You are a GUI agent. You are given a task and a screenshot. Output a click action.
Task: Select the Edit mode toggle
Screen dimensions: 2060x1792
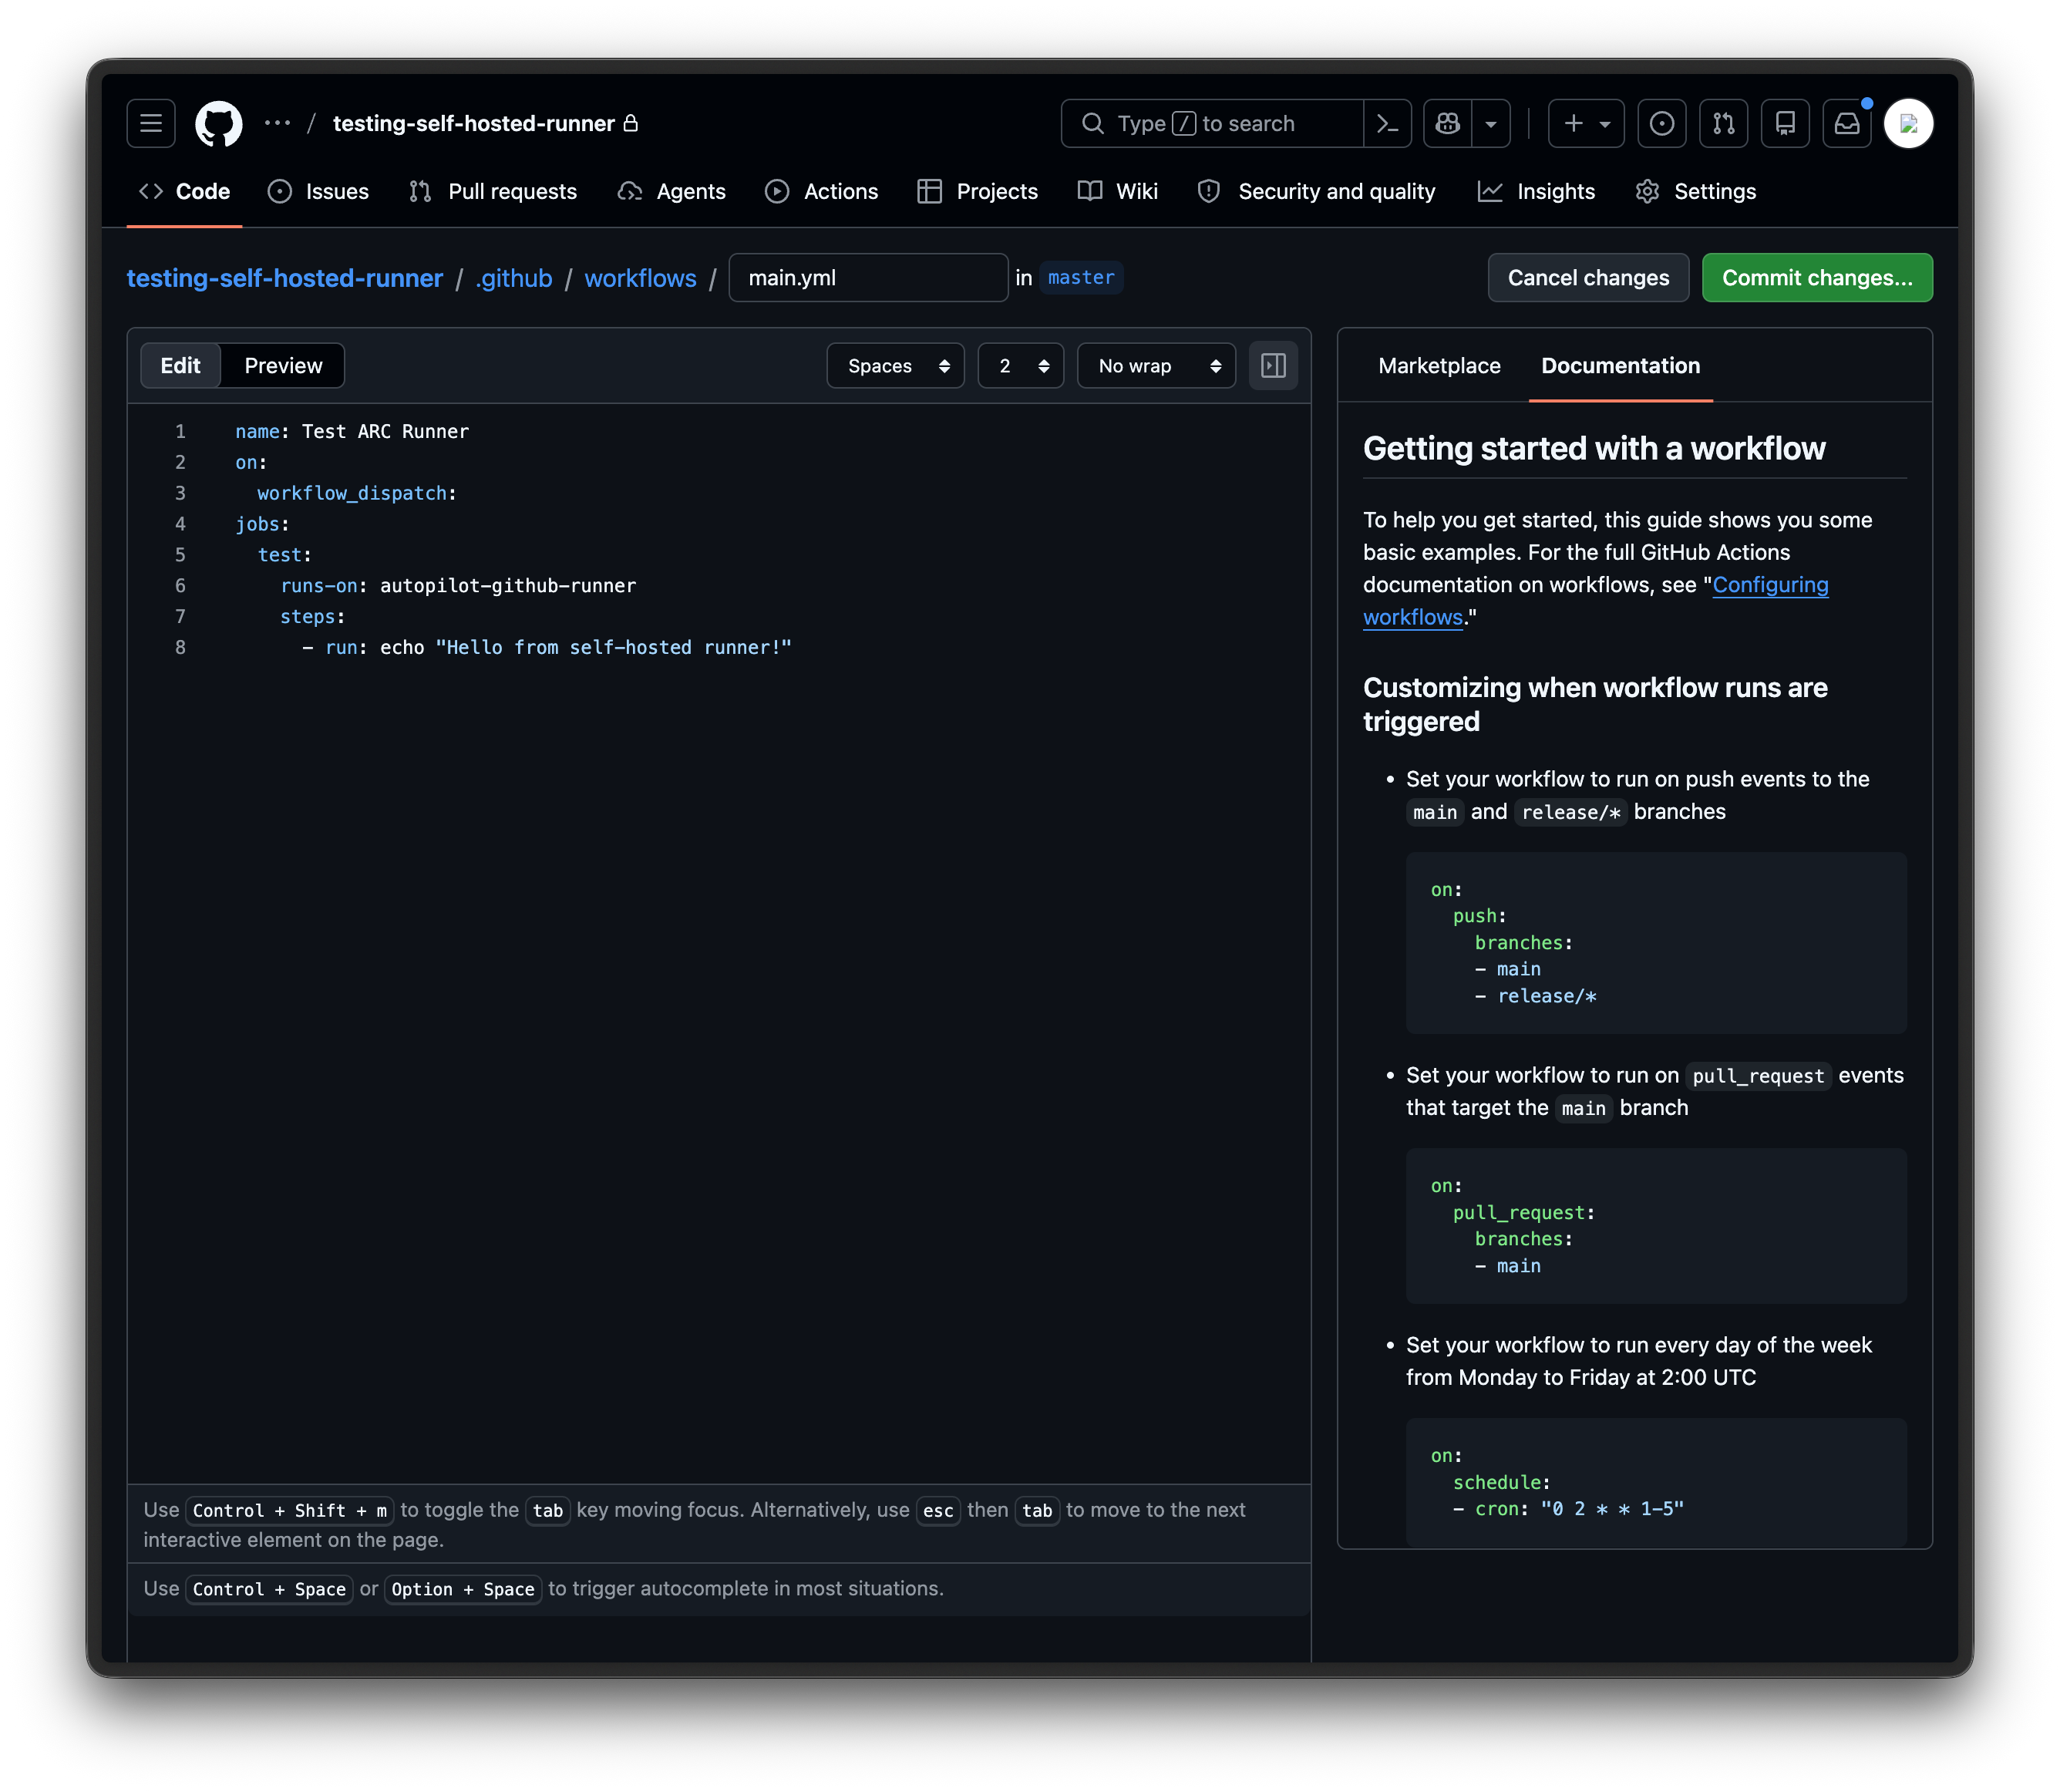[x=181, y=366]
